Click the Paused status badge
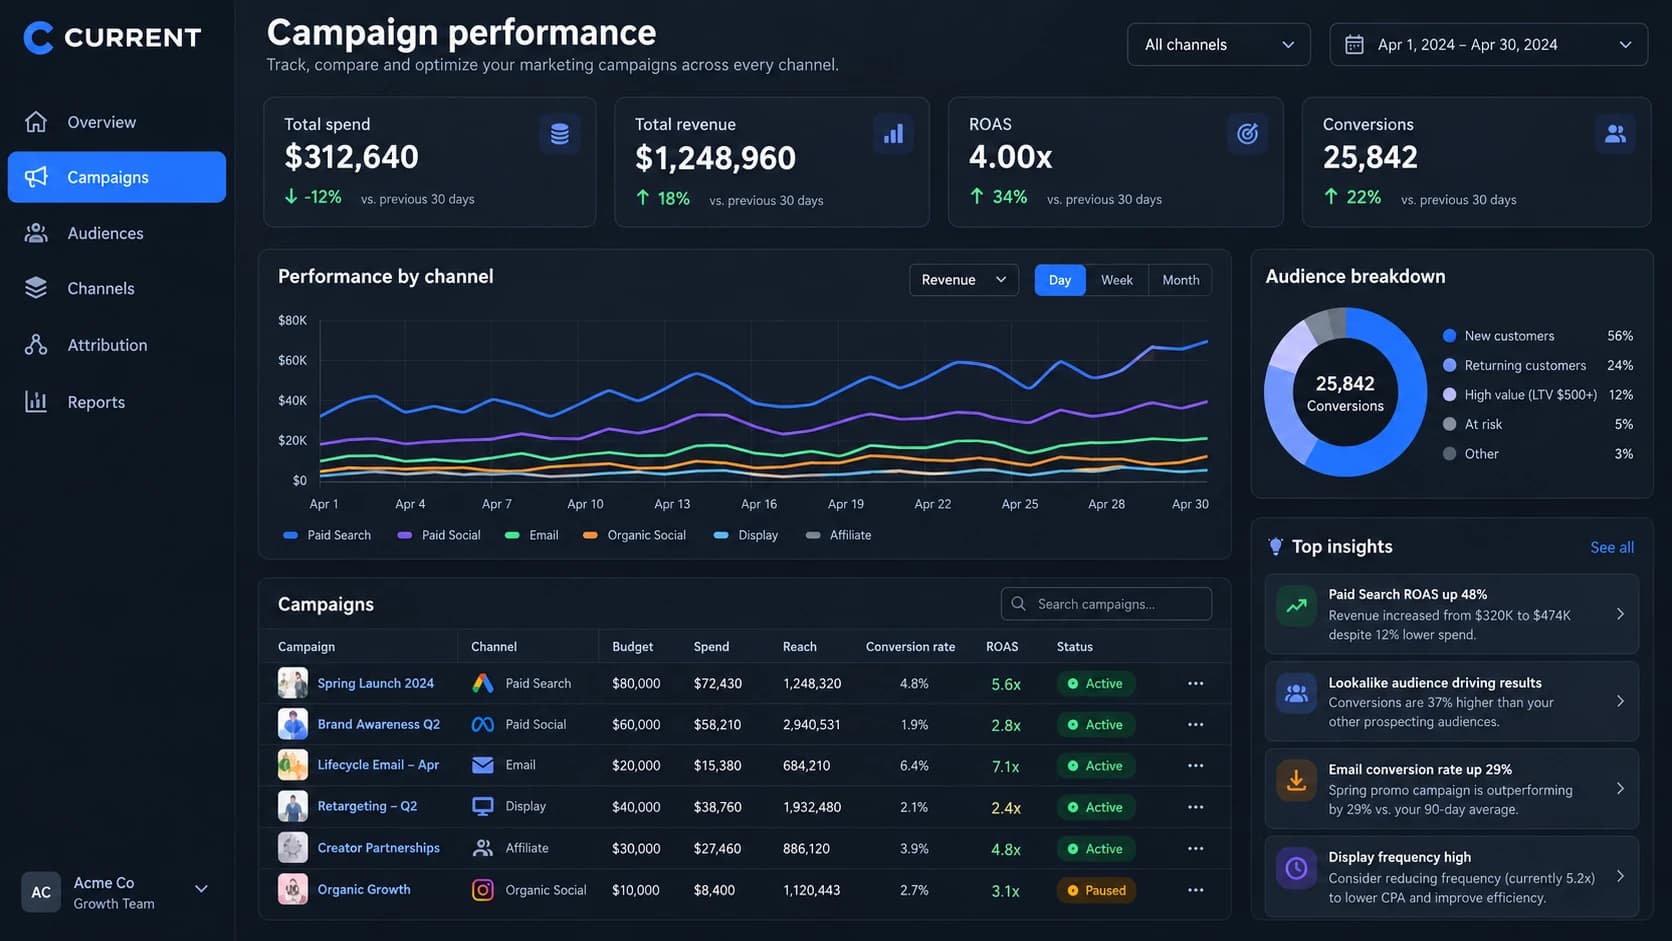Viewport: 1672px width, 941px height. point(1096,890)
